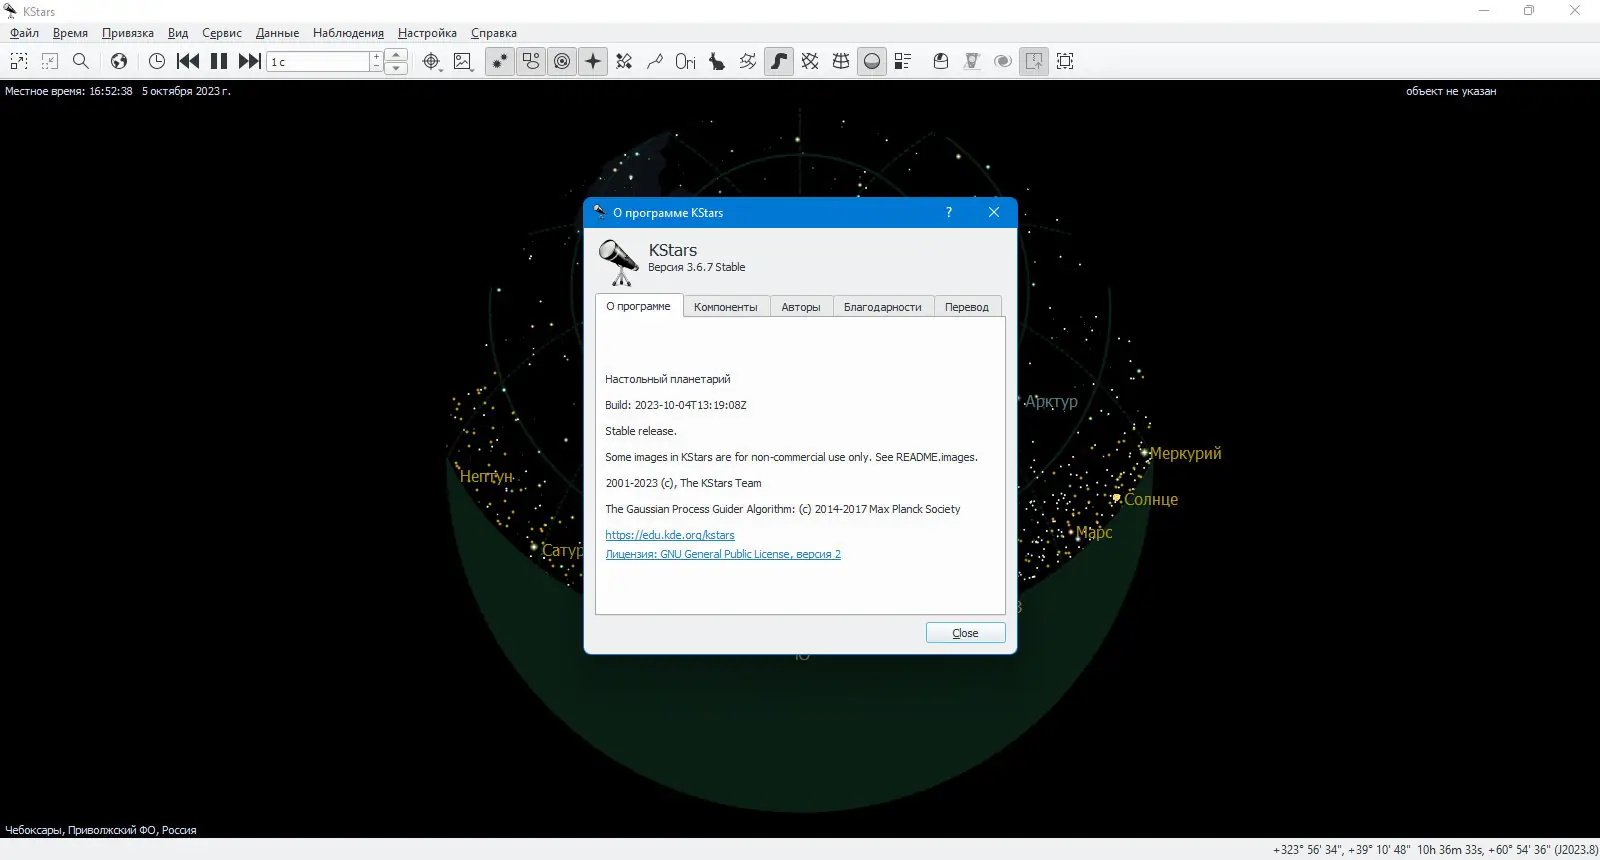Switch to the Благодарности tab
The height and width of the screenshot is (860, 1600).
(x=883, y=307)
